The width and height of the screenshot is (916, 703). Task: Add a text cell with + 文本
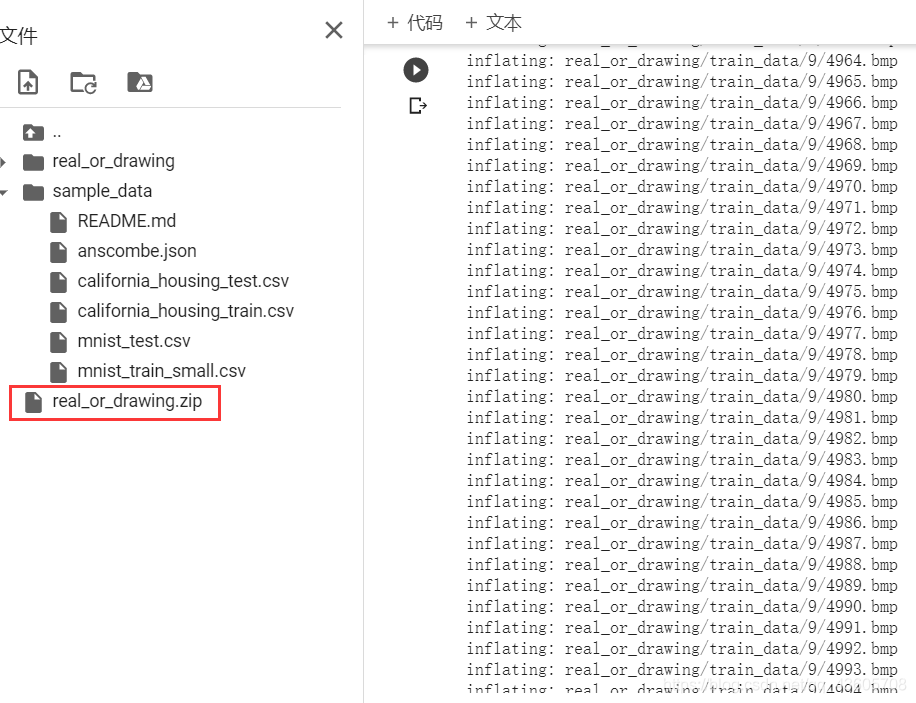pyautogui.click(x=493, y=23)
